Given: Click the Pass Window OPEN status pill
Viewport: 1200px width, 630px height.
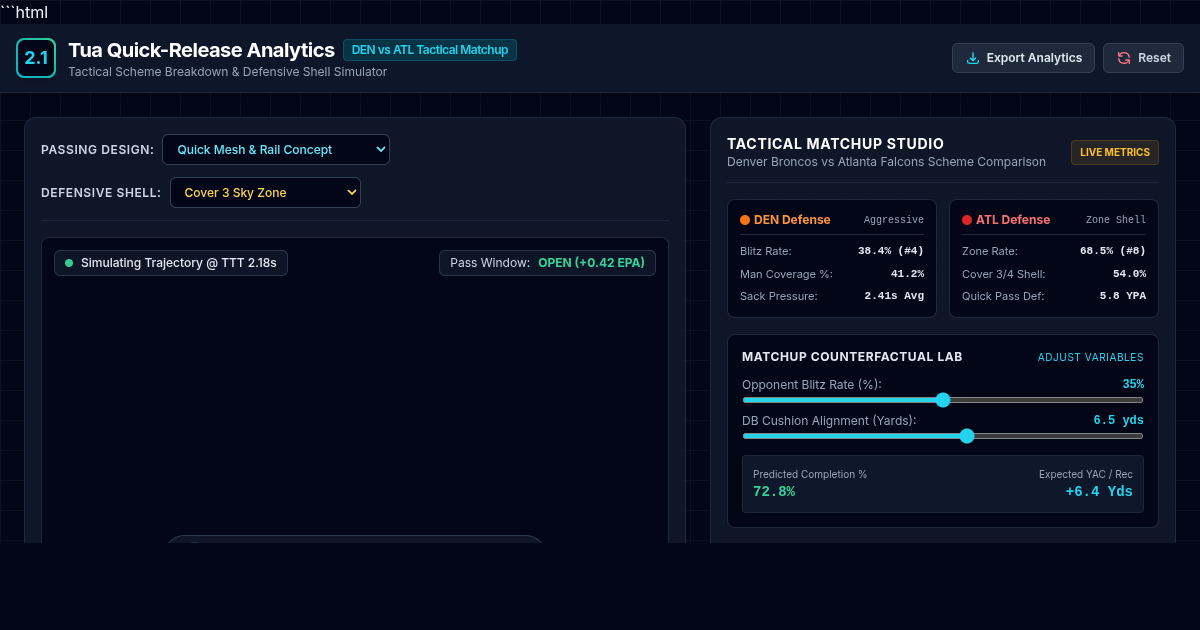Looking at the screenshot, I should coord(547,263).
